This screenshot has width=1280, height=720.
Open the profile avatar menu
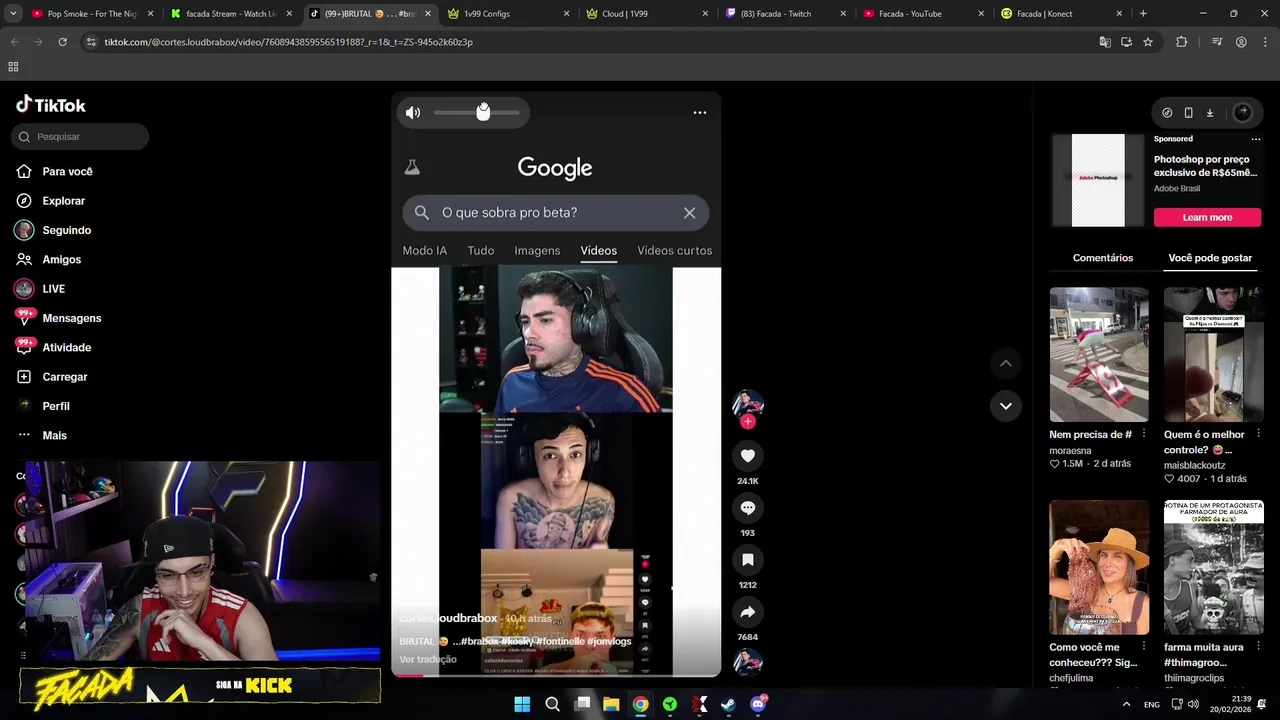pos(1243,113)
